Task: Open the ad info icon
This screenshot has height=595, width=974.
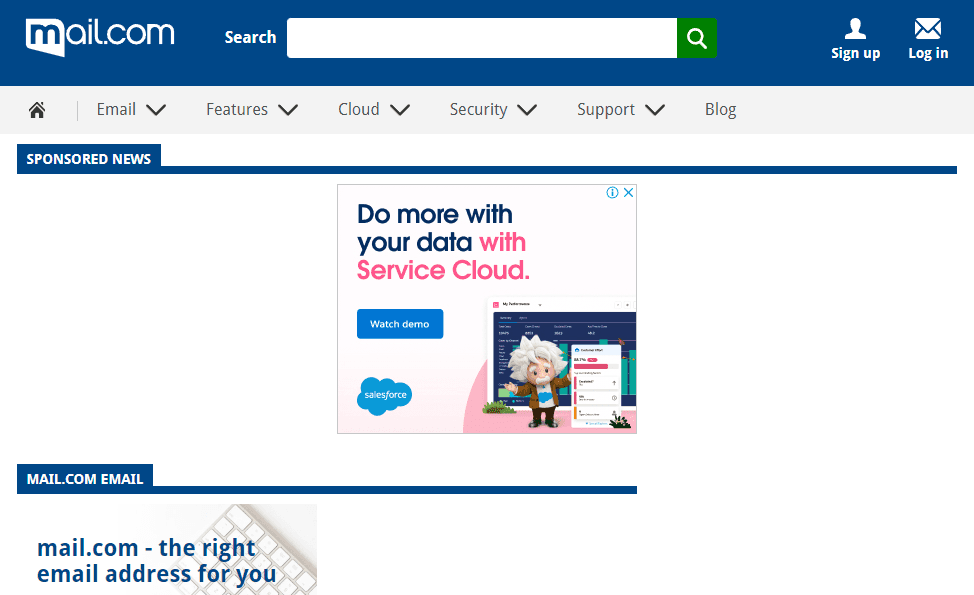Action: 612,193
